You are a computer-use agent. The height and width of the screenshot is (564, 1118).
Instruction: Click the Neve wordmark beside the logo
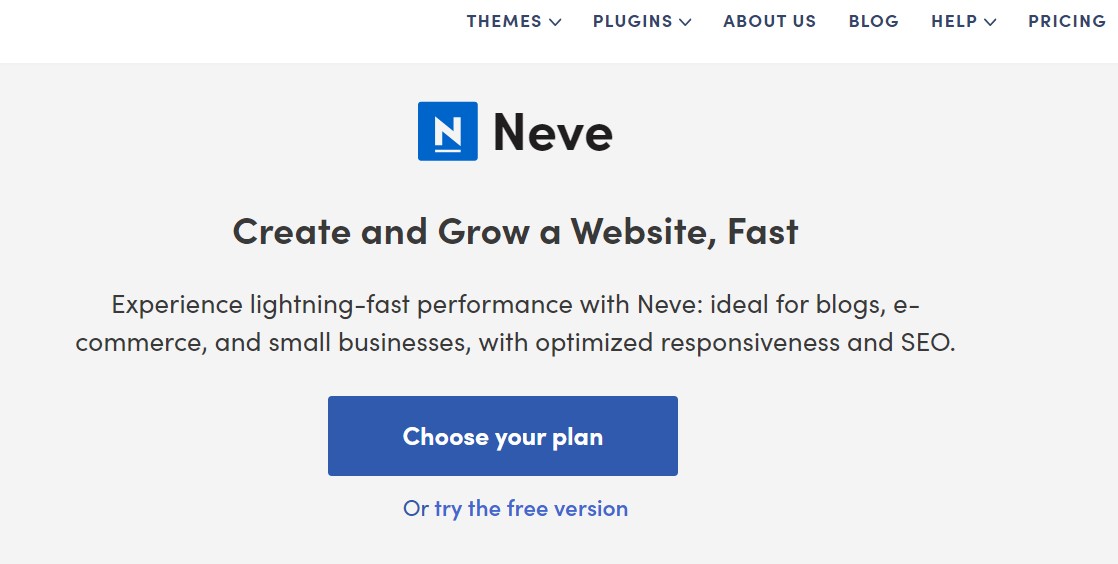(x=553, y=132)
